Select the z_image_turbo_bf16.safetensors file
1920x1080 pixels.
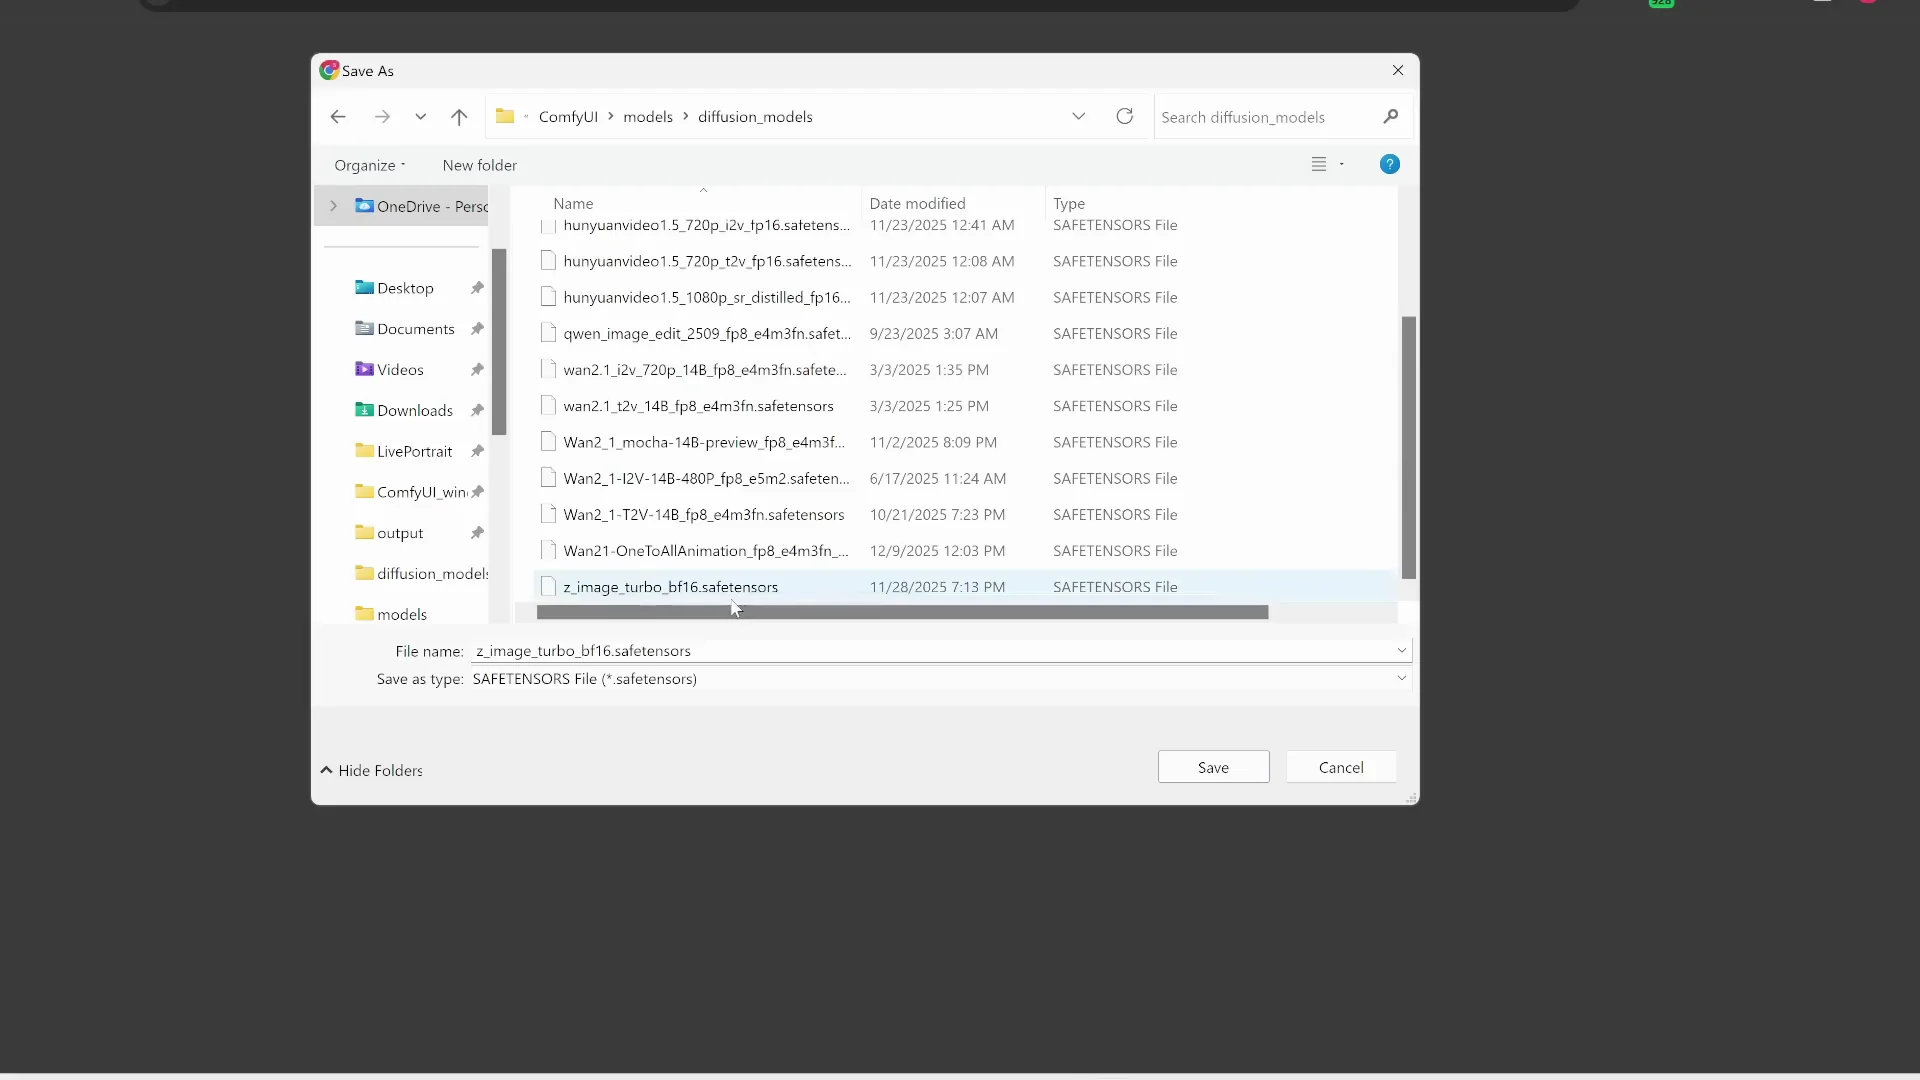[671, 587]
